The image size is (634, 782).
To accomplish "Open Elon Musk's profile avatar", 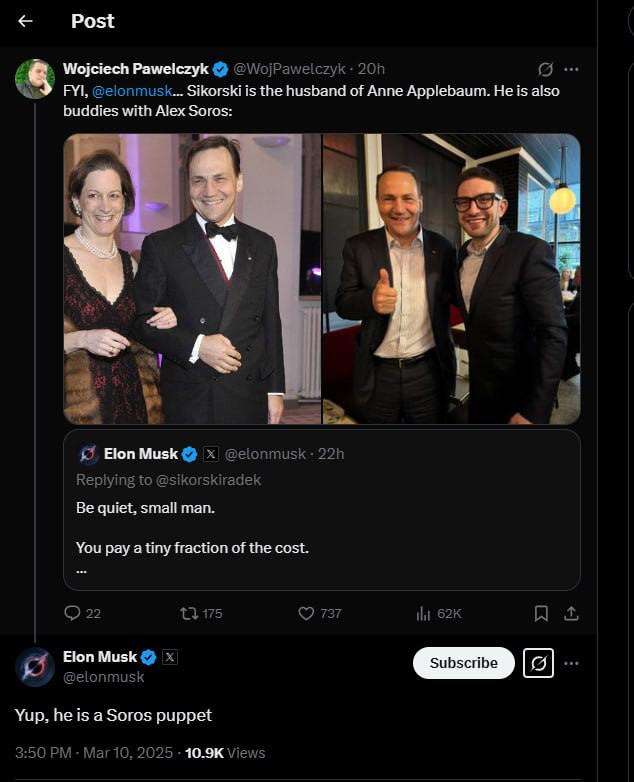I will coord(35,667).
